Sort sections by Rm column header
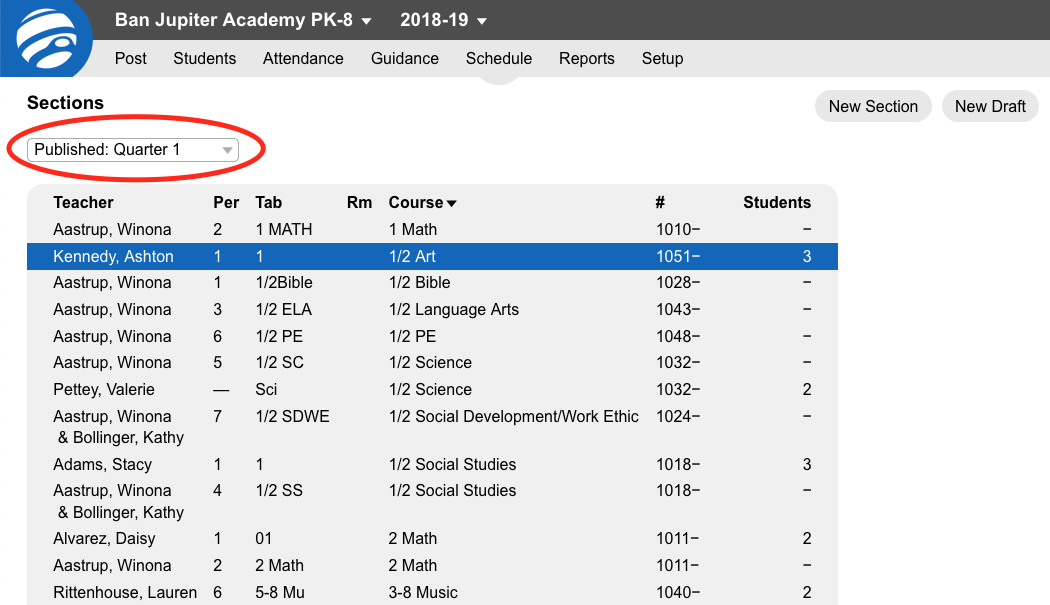 pyautogui.click(x=359, y=202)
